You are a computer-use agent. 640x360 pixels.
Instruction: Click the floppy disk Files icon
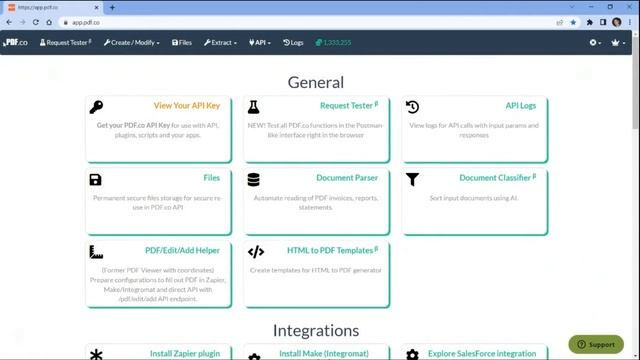click(96, 180)
